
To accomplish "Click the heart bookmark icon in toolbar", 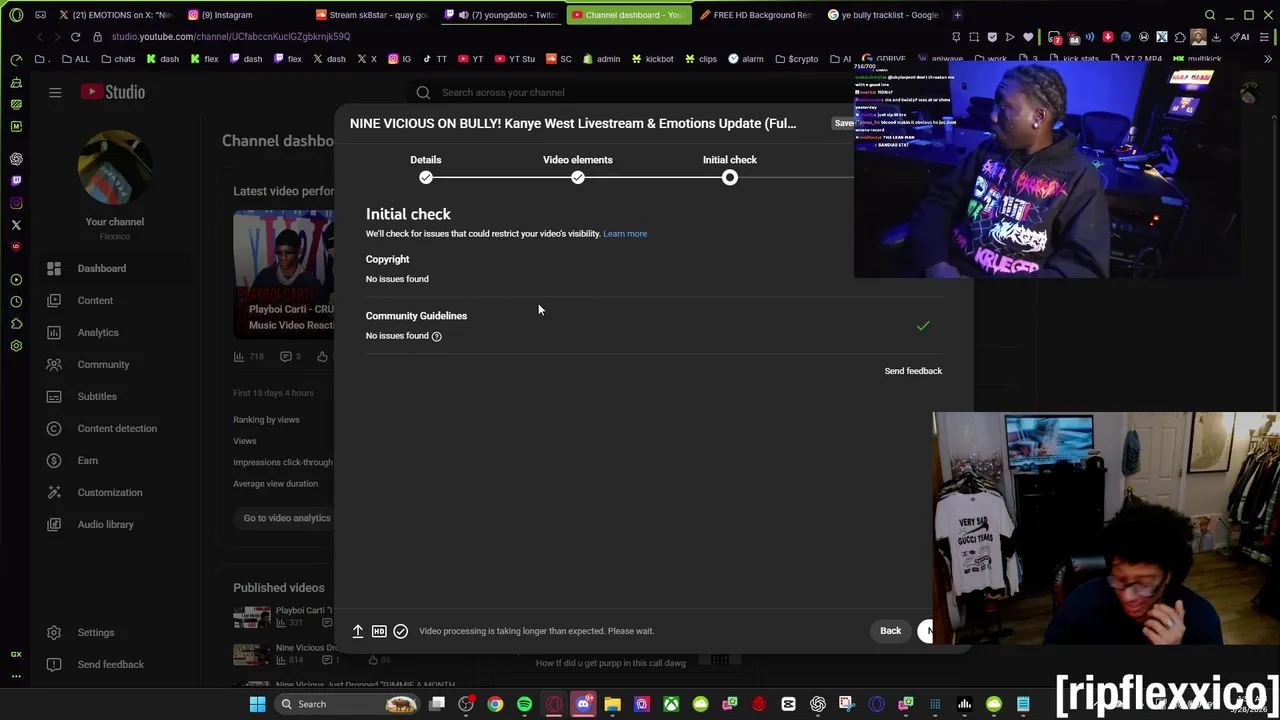I will [1028, 37].
